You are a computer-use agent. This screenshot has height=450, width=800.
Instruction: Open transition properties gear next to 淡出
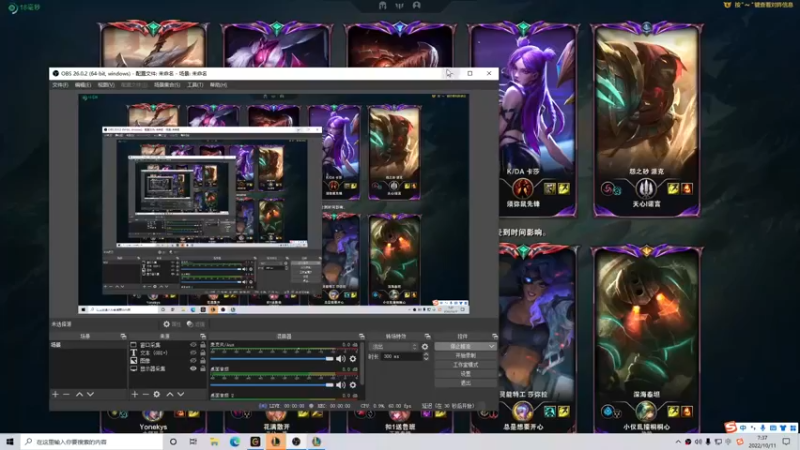[425, 346]
